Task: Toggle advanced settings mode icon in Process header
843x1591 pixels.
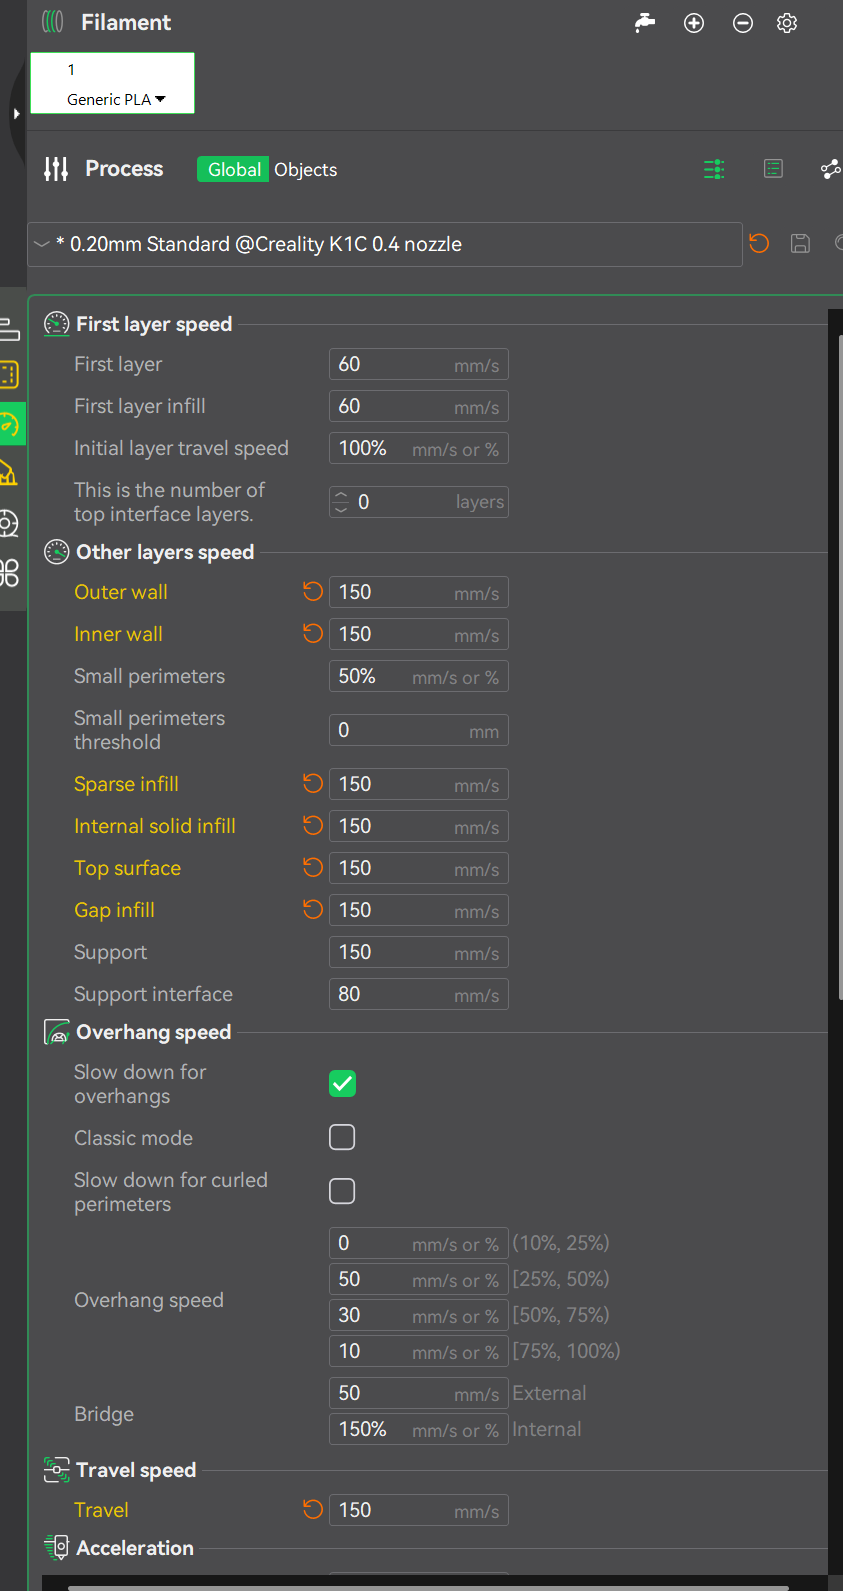Action: pyautogui.click(x=714, y=169)
